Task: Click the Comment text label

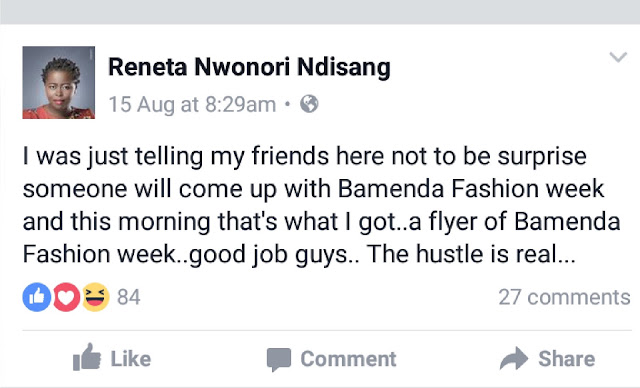Action: [x=348, y=359]
